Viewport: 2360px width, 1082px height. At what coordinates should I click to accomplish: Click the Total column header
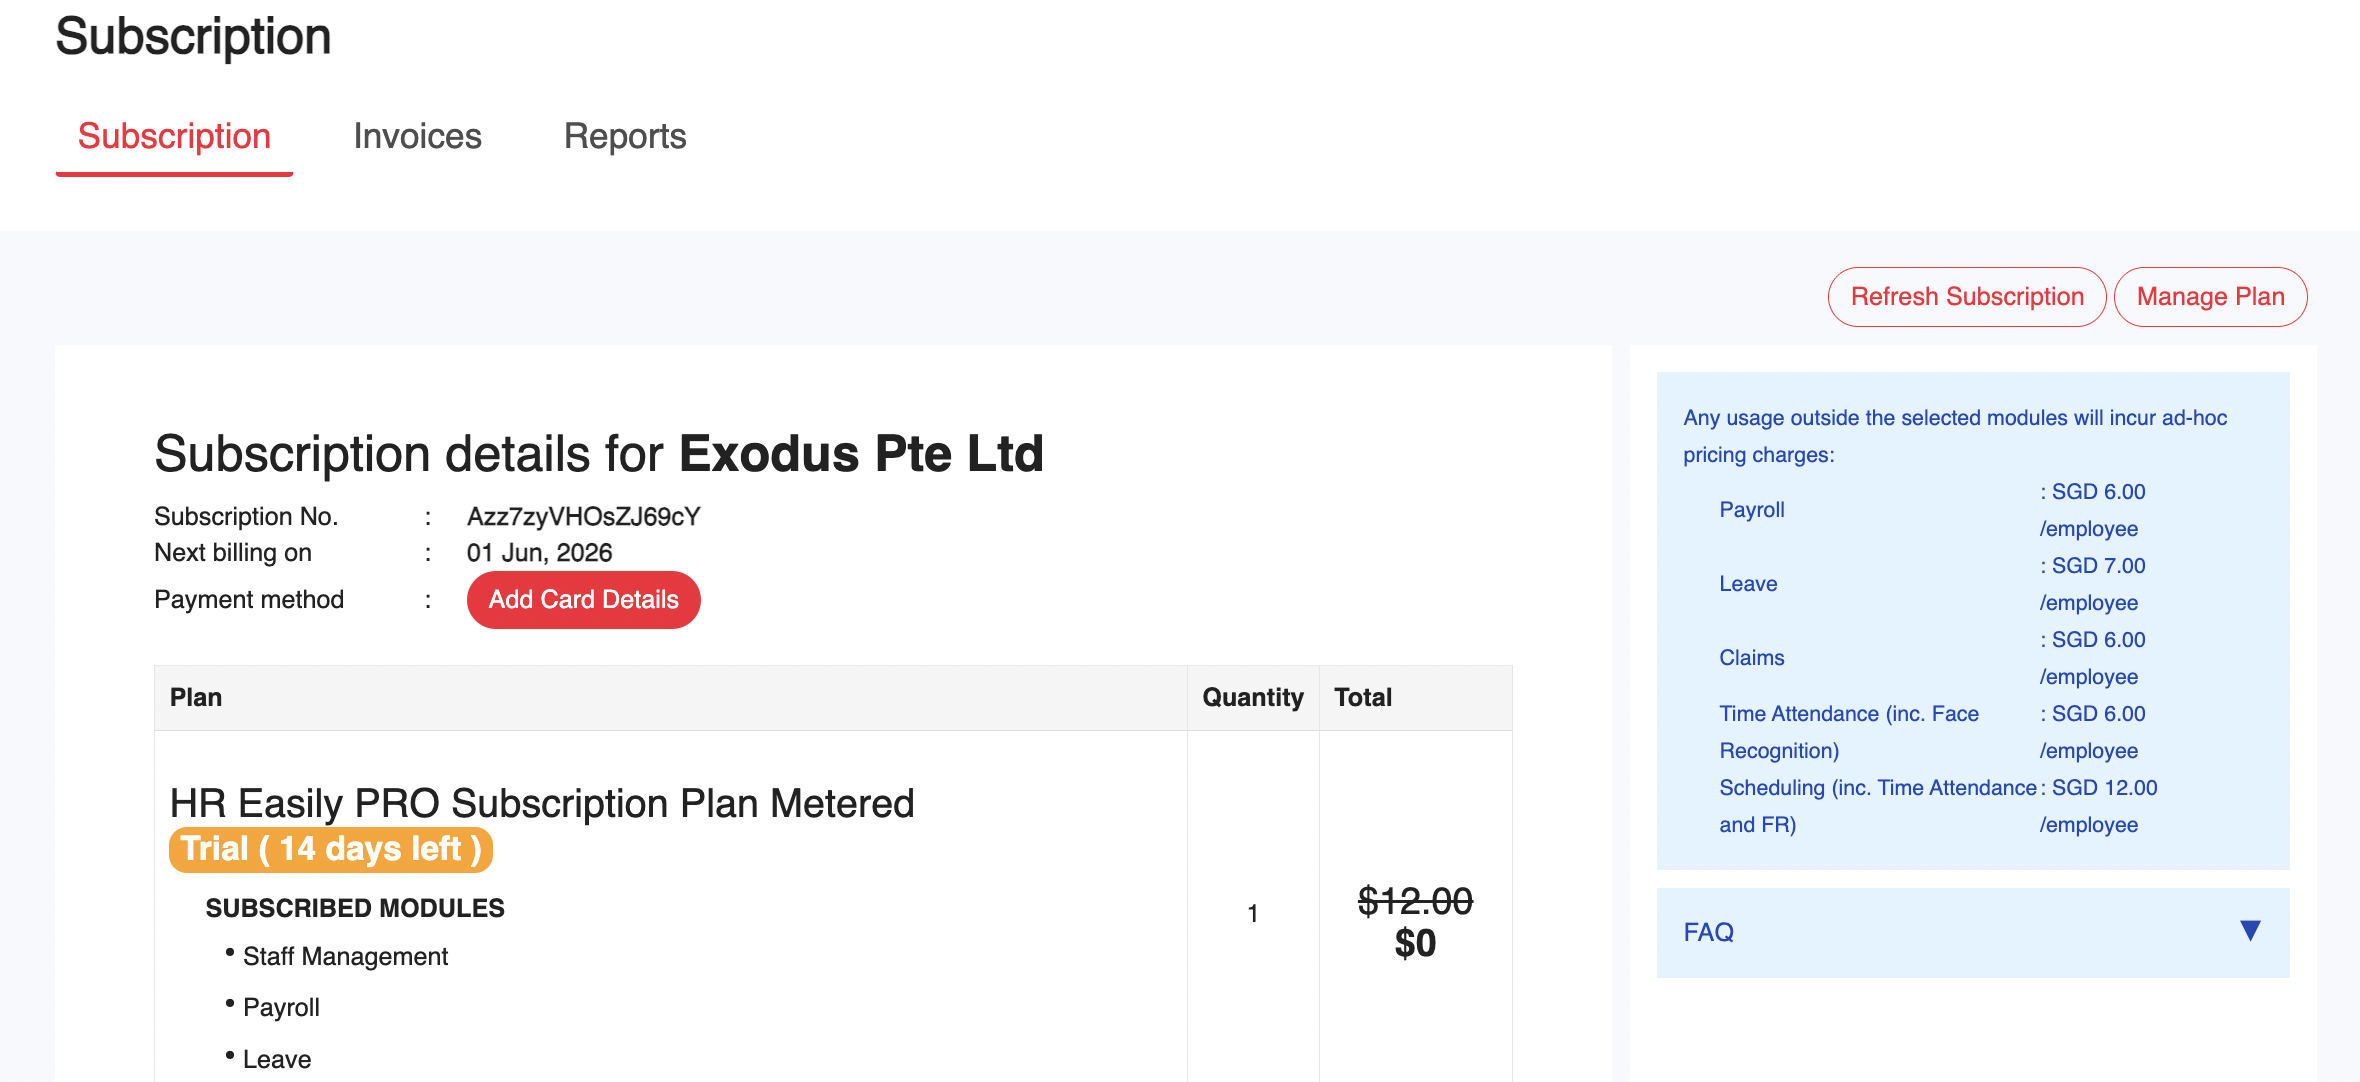coord(1362,697)
